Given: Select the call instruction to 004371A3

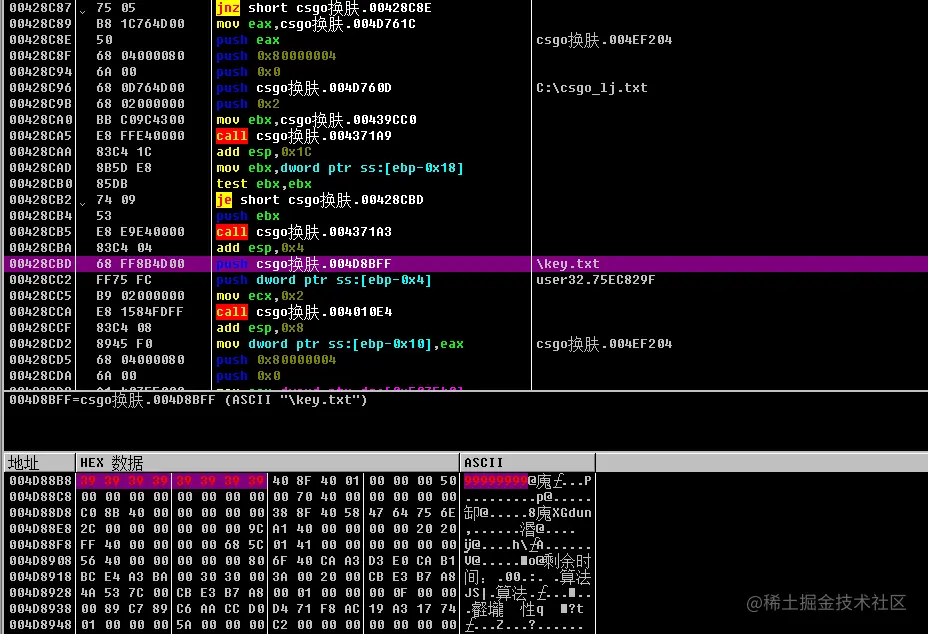Looking at the screenshot, I should tap(304, 231).
